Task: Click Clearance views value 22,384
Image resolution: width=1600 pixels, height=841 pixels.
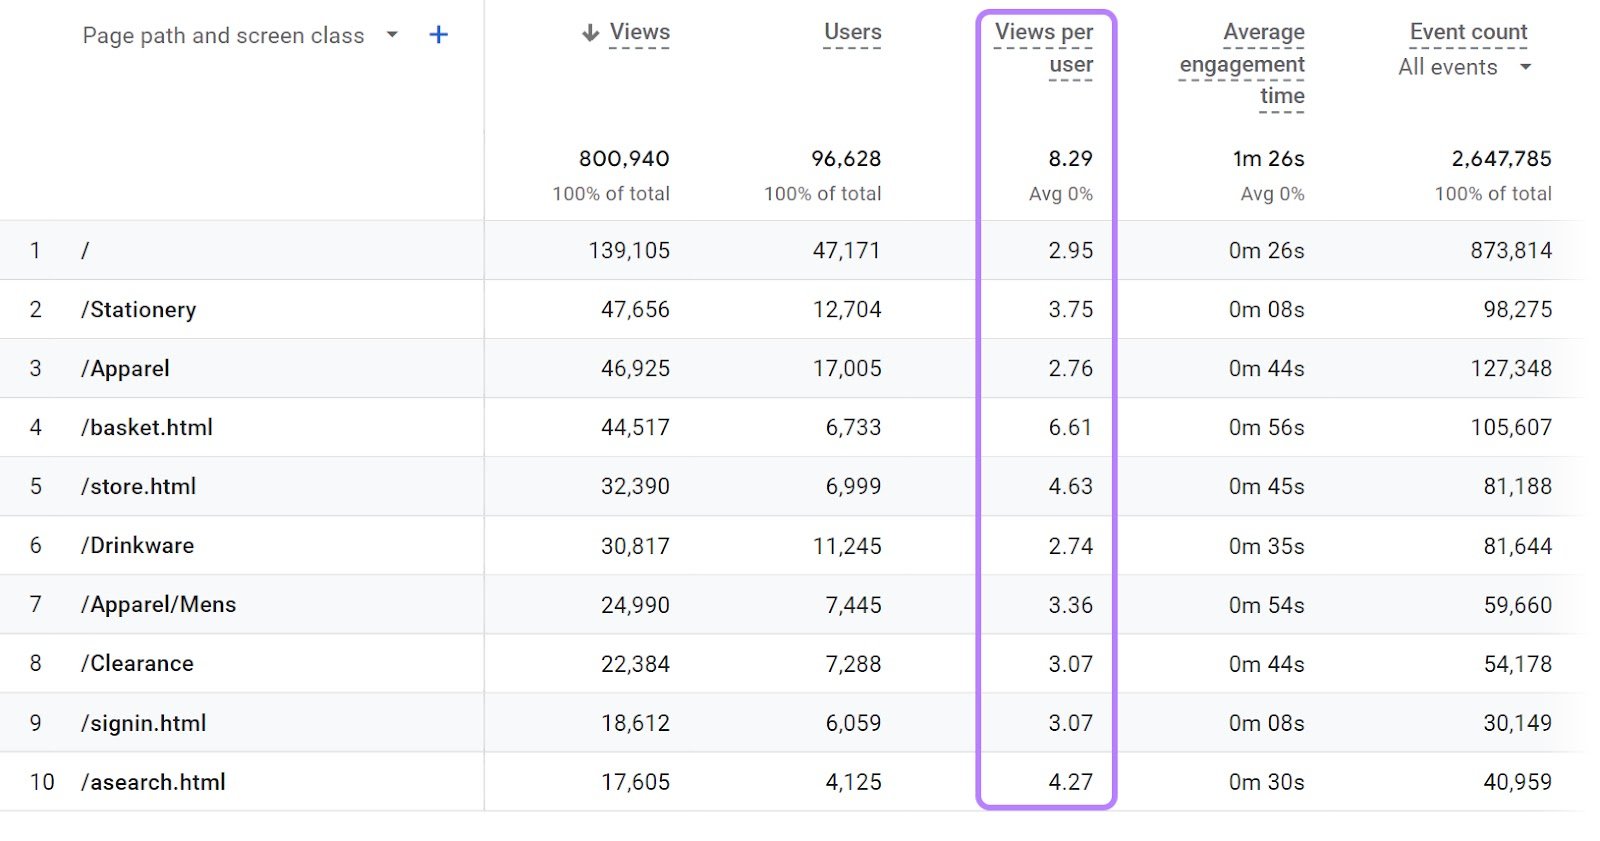Action: (635, 664)
